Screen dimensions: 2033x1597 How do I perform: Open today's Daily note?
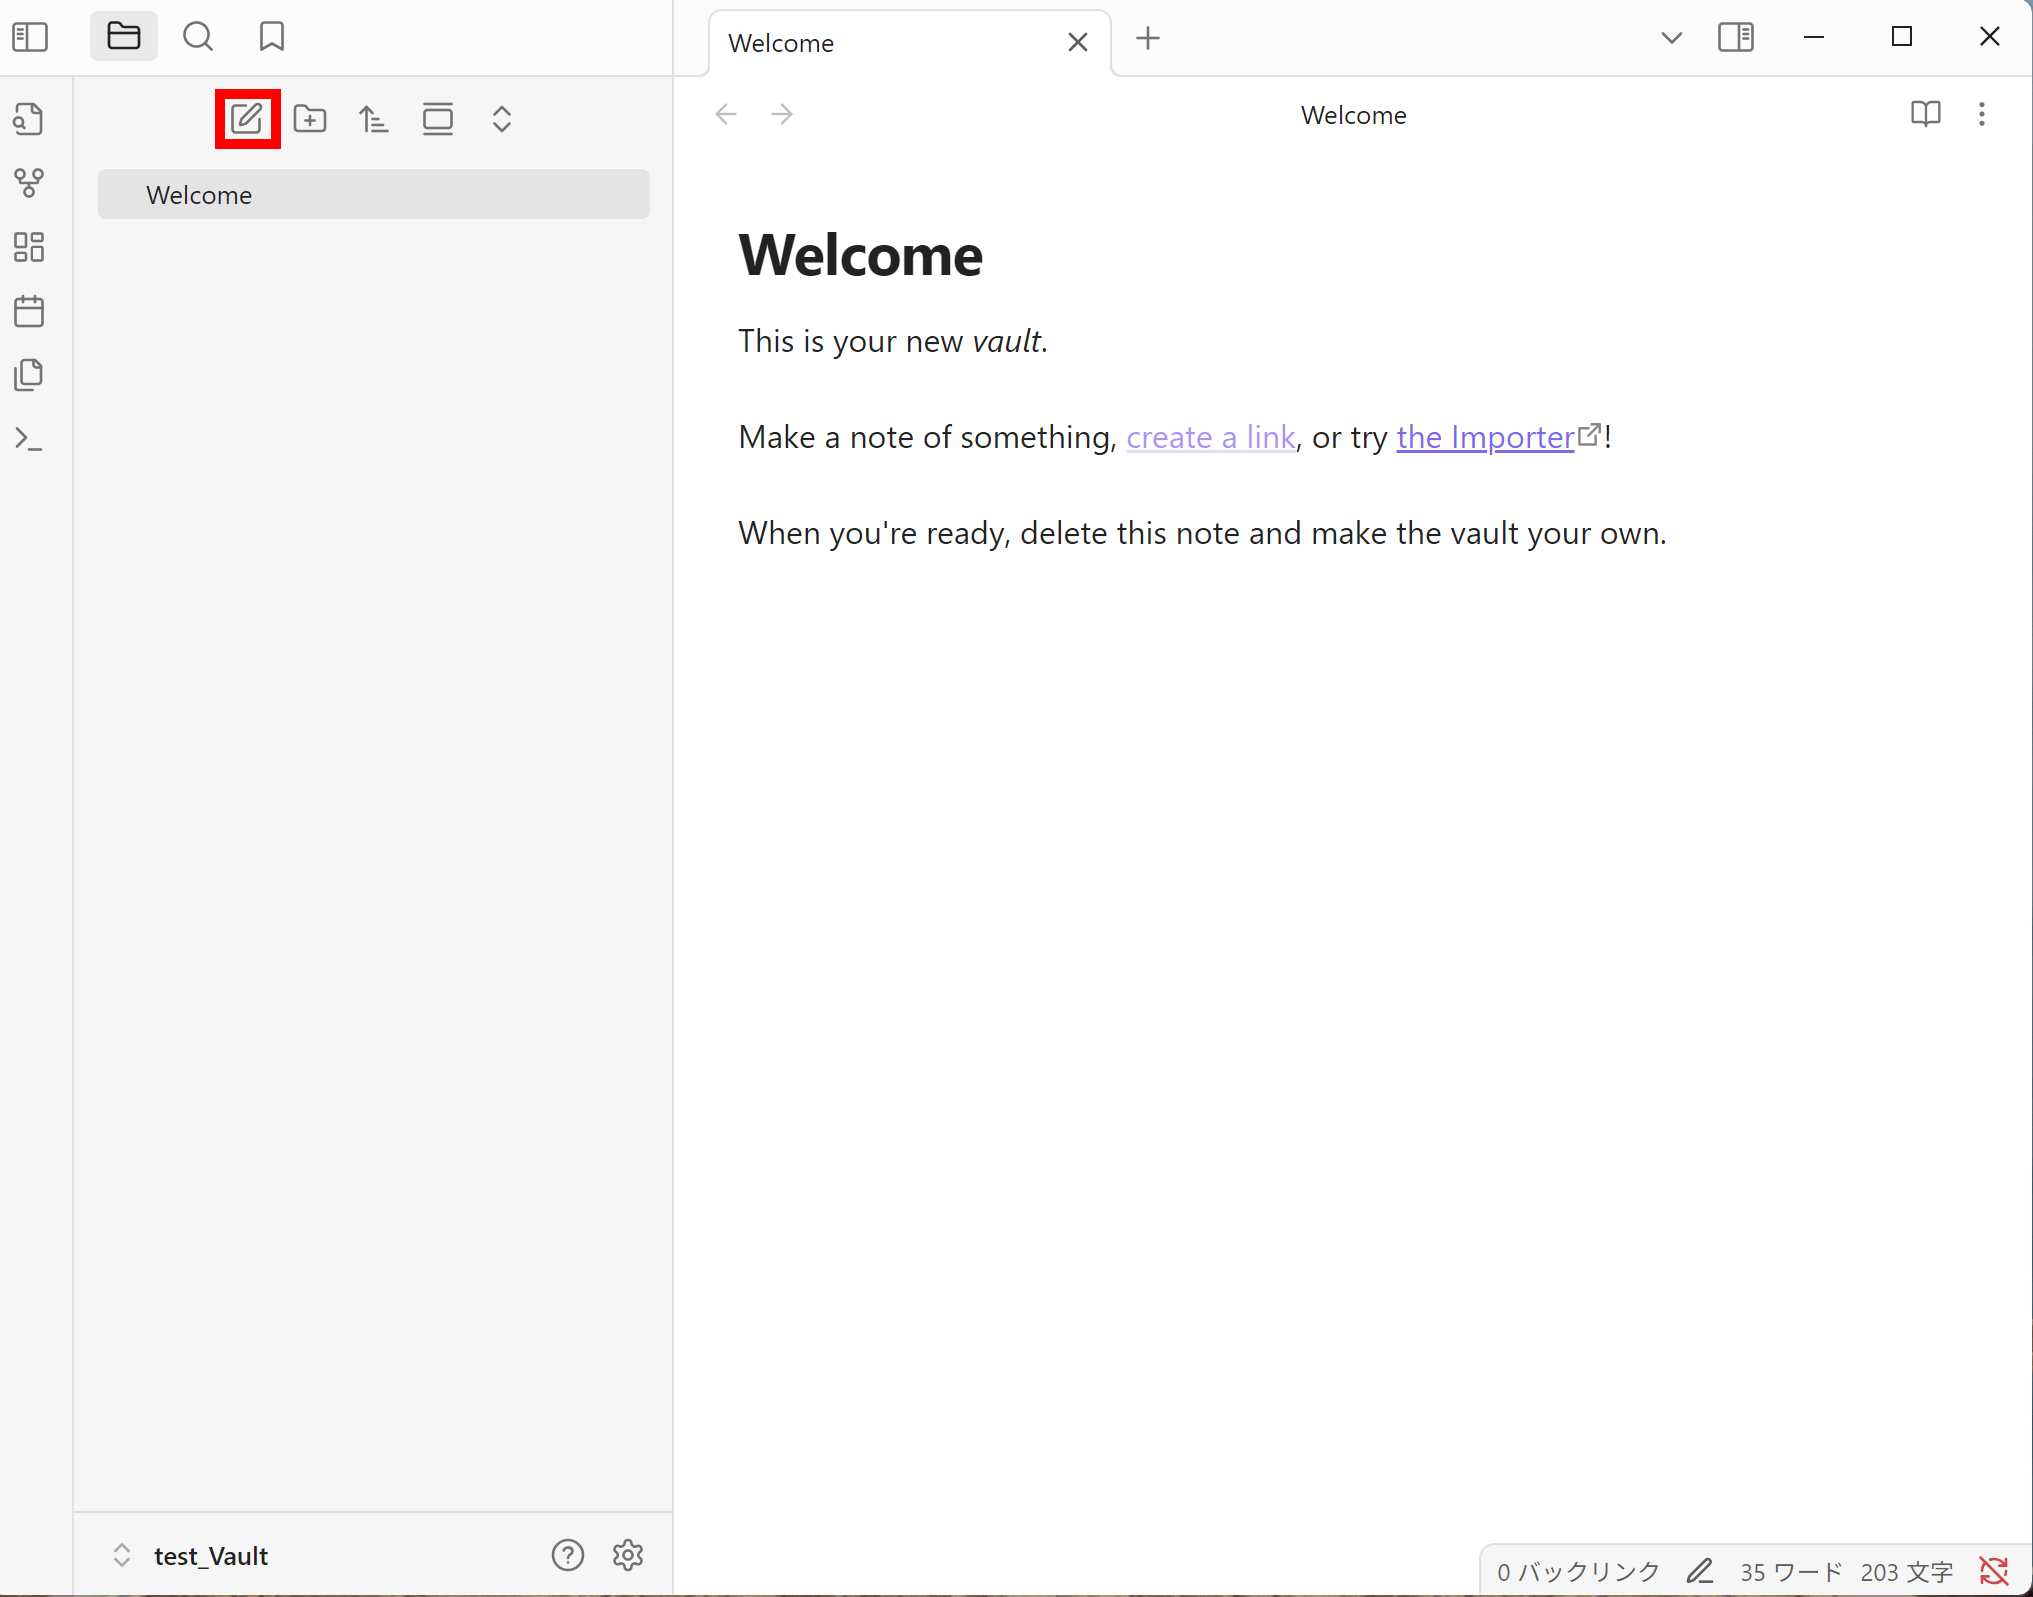[29, 311]
